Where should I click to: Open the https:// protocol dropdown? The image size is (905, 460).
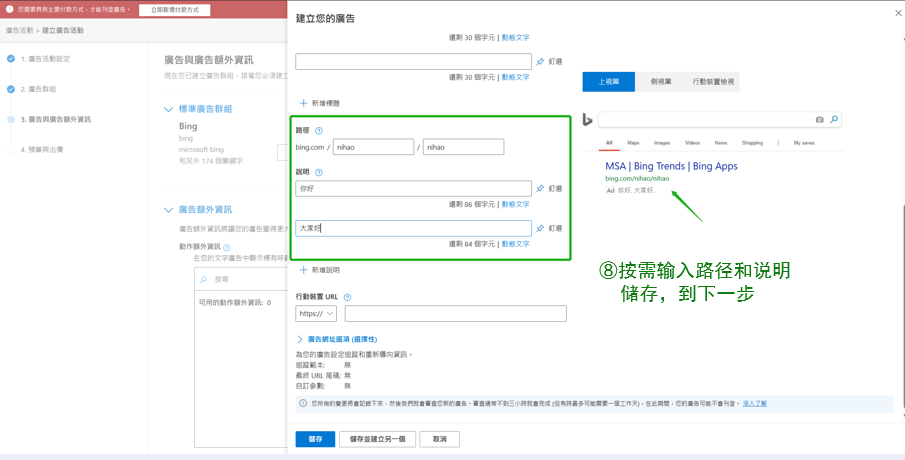[316, 314]
